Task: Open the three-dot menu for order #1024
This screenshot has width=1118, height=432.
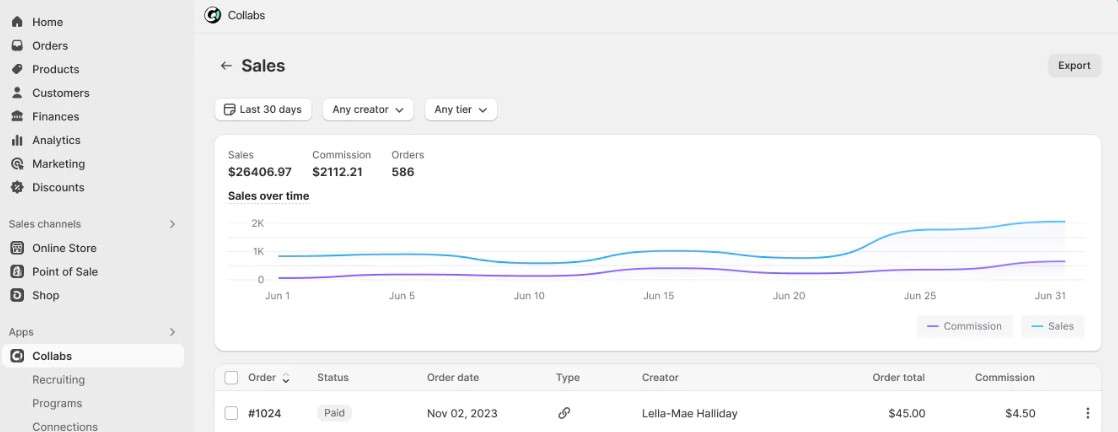Action: [1087, 413]
